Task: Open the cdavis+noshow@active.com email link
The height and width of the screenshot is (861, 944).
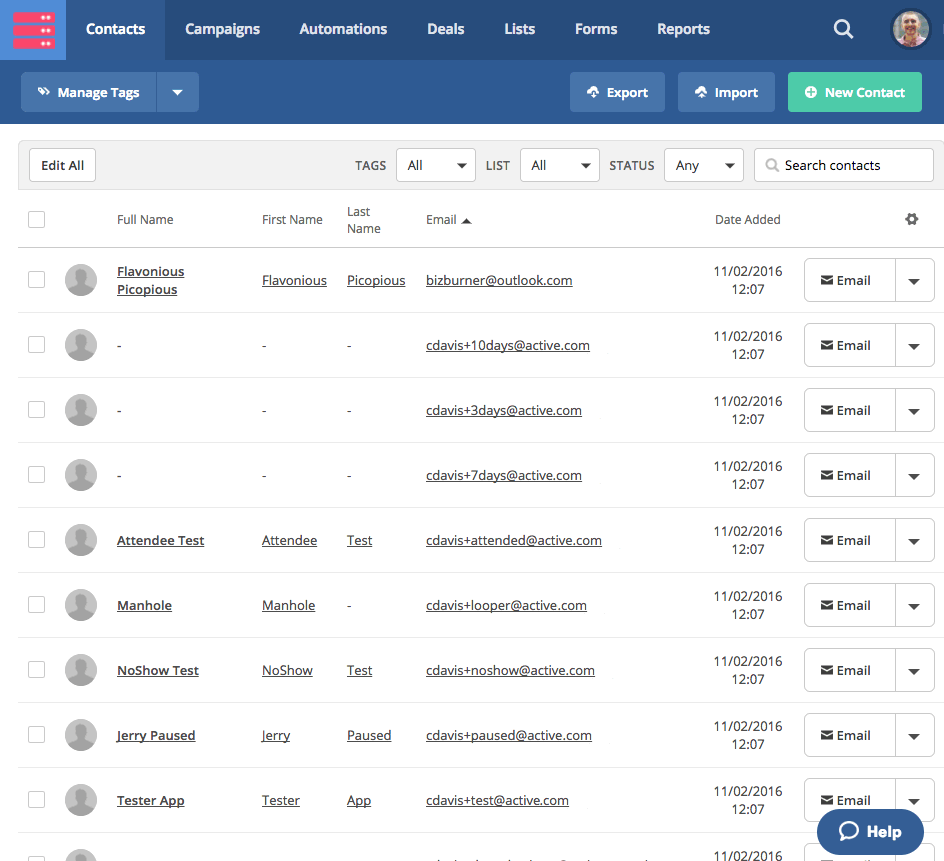Action: coord(510,670)
